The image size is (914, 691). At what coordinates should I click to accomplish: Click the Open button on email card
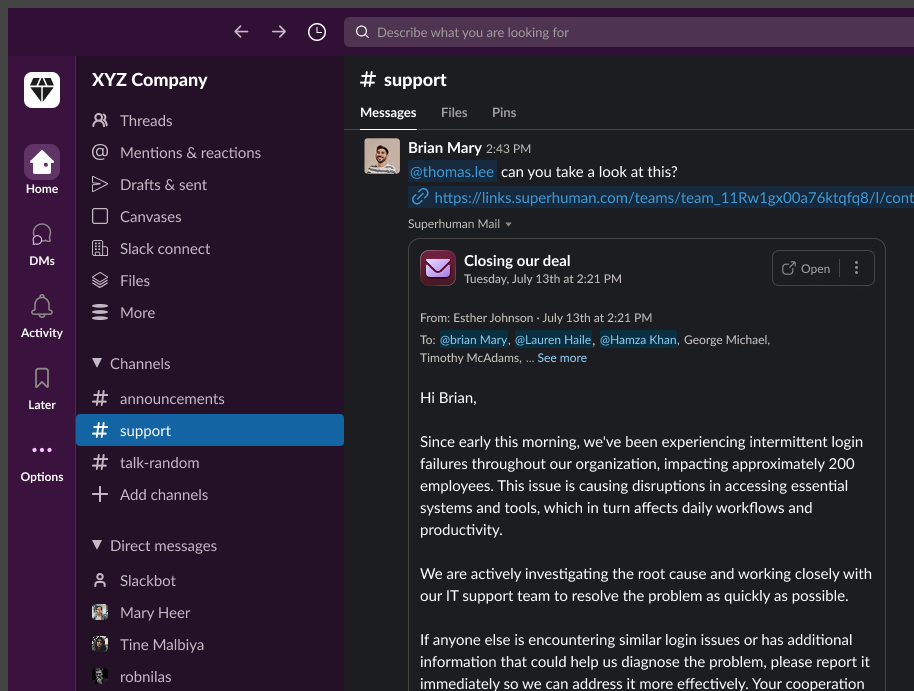[806, 268]
